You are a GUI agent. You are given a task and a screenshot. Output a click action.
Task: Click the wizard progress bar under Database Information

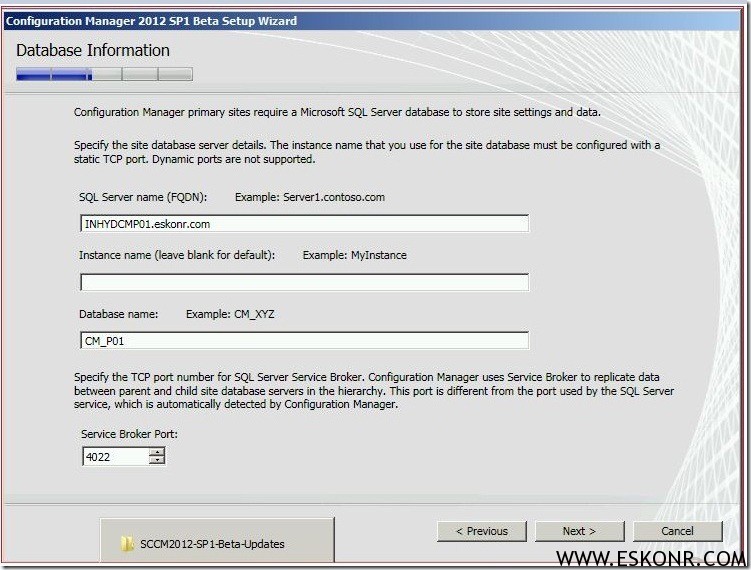104,74
